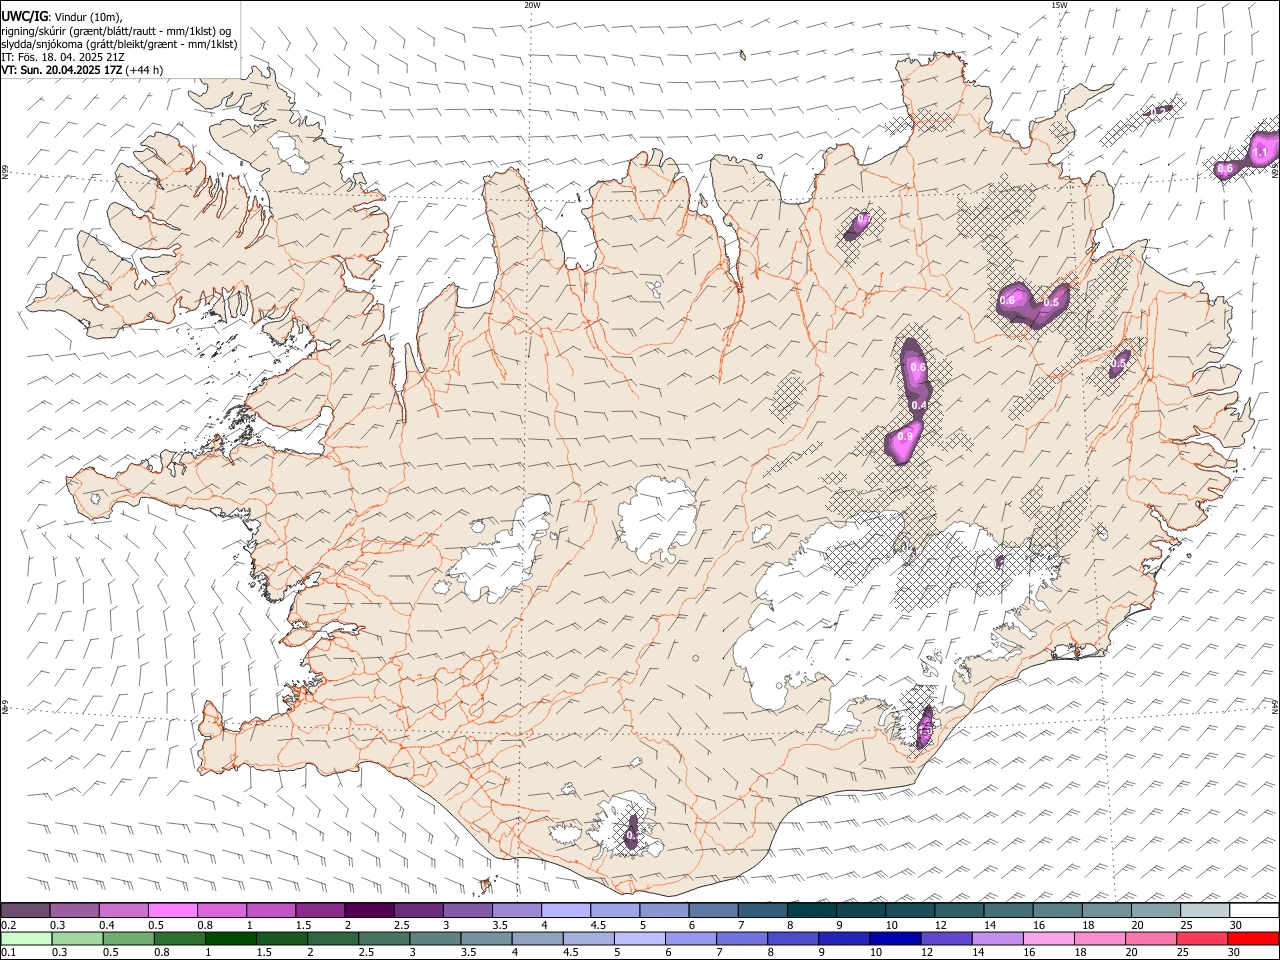Viewport: 1280px width, 960px height.
Task: Choose the dark teal 8 swatch in the purple-teal legend row
Action: point(812,911)
